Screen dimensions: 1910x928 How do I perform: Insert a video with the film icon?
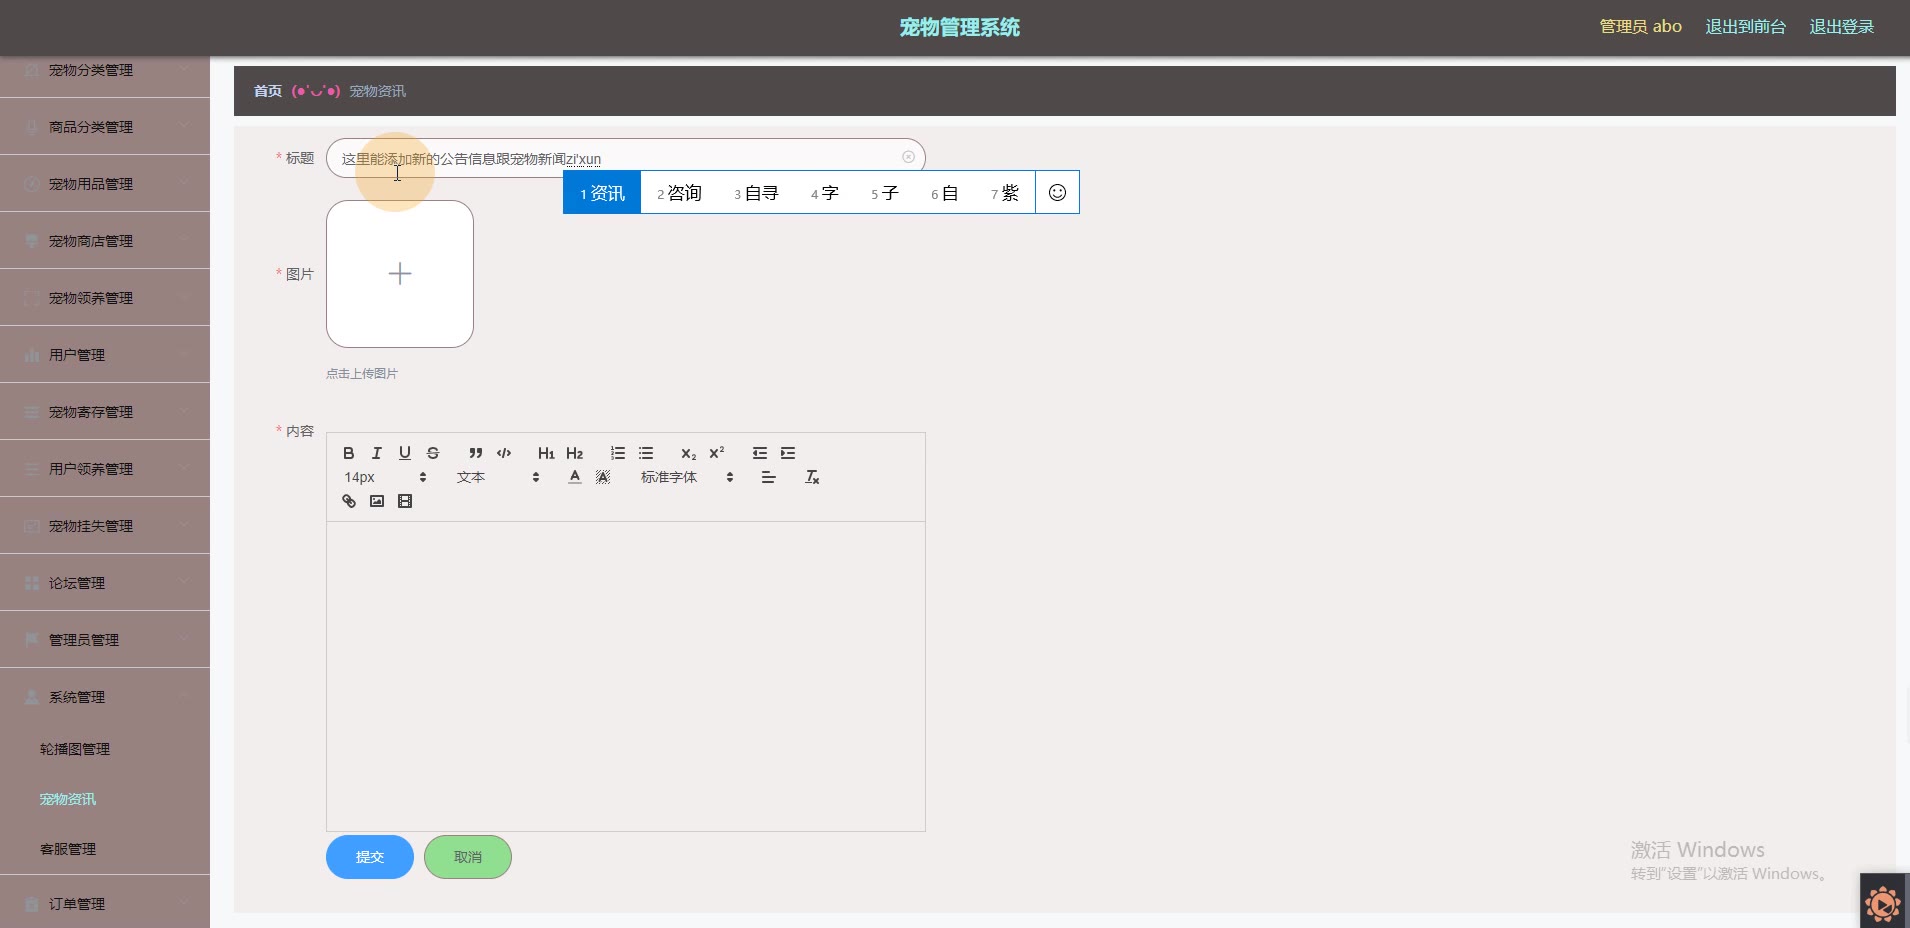point(405,501)
